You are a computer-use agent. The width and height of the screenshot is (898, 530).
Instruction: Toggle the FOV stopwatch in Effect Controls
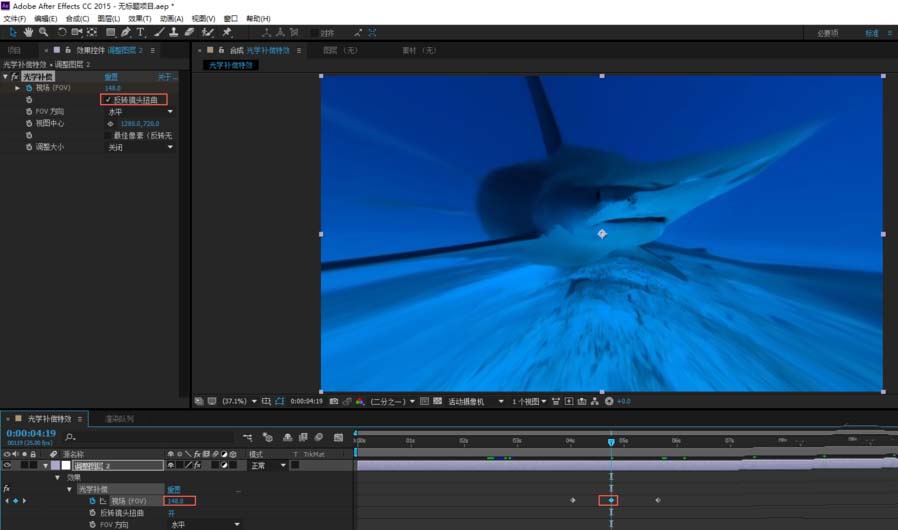pos(29,88)
